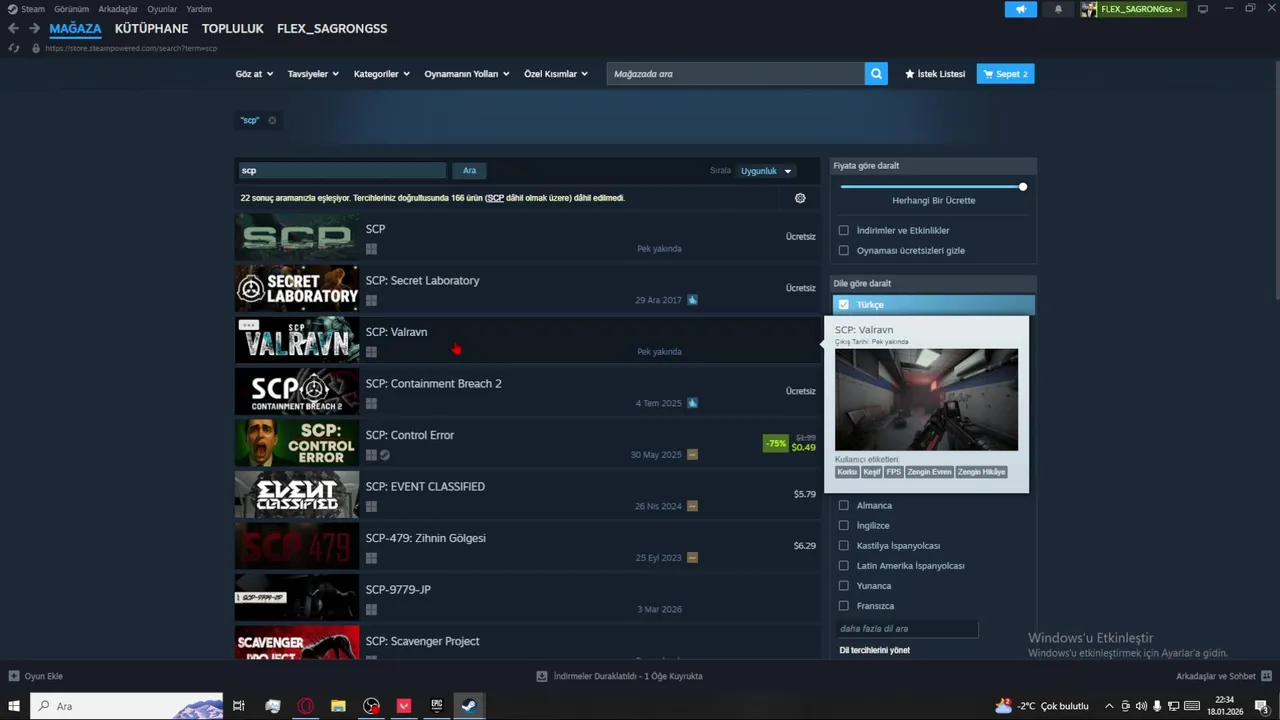Click the price range slider handle
The height and width of the screenshot is (720, 1280).
click(x=1022, y=187)
